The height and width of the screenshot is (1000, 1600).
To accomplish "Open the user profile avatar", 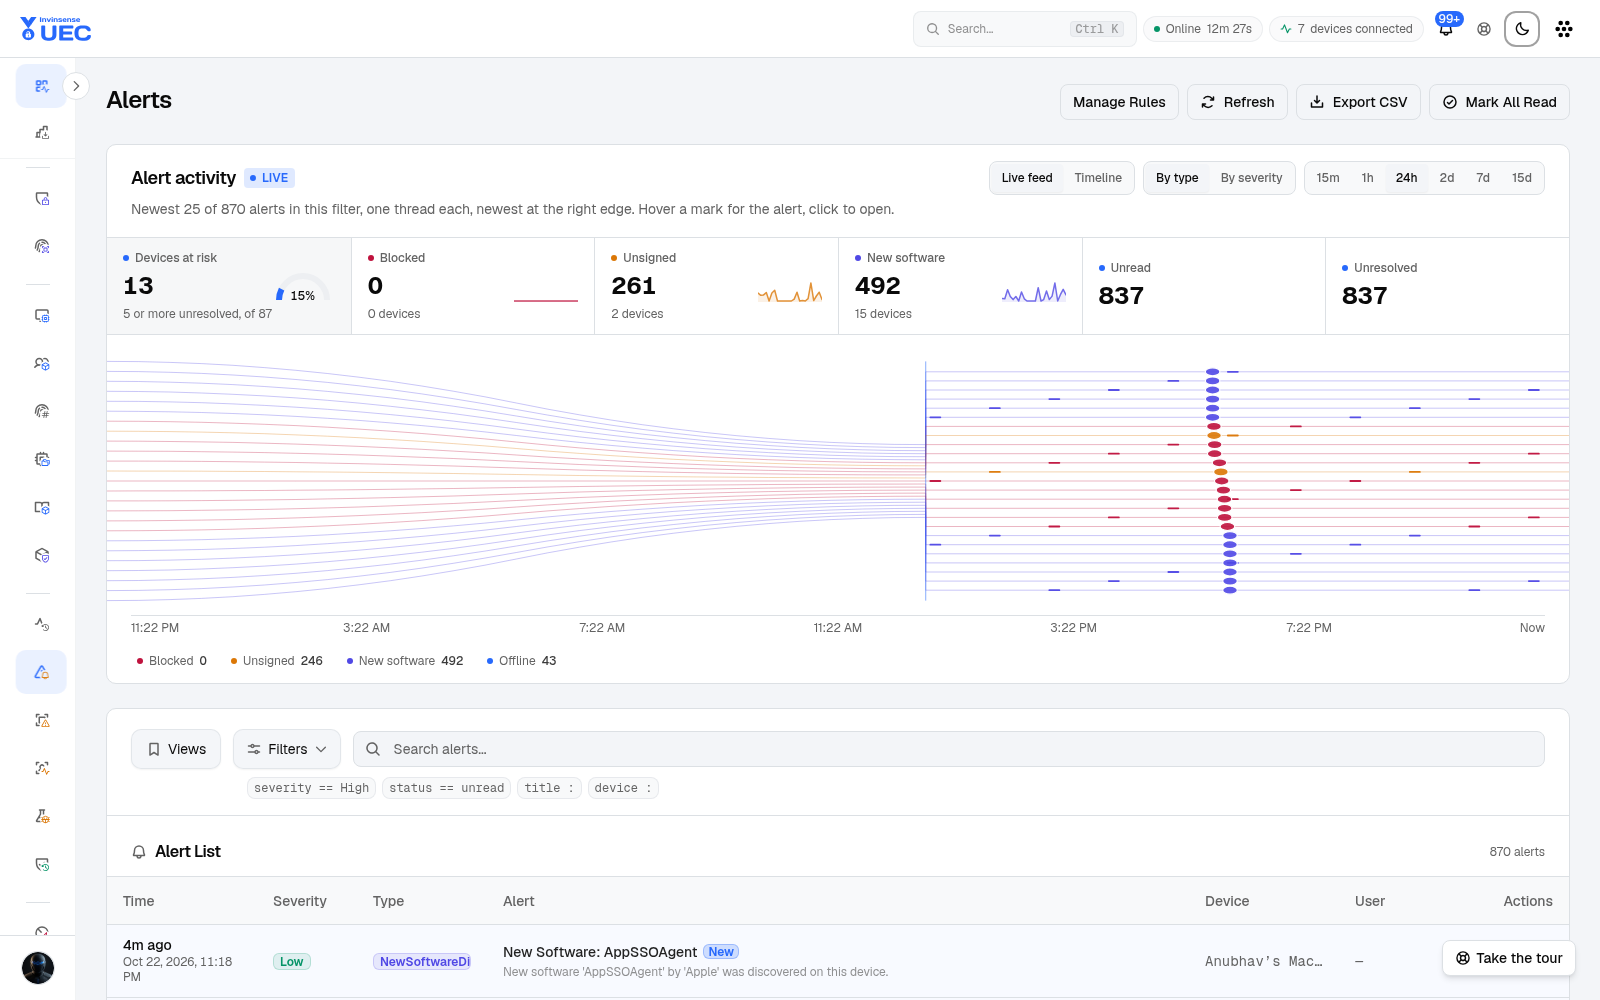I will 38,968.
